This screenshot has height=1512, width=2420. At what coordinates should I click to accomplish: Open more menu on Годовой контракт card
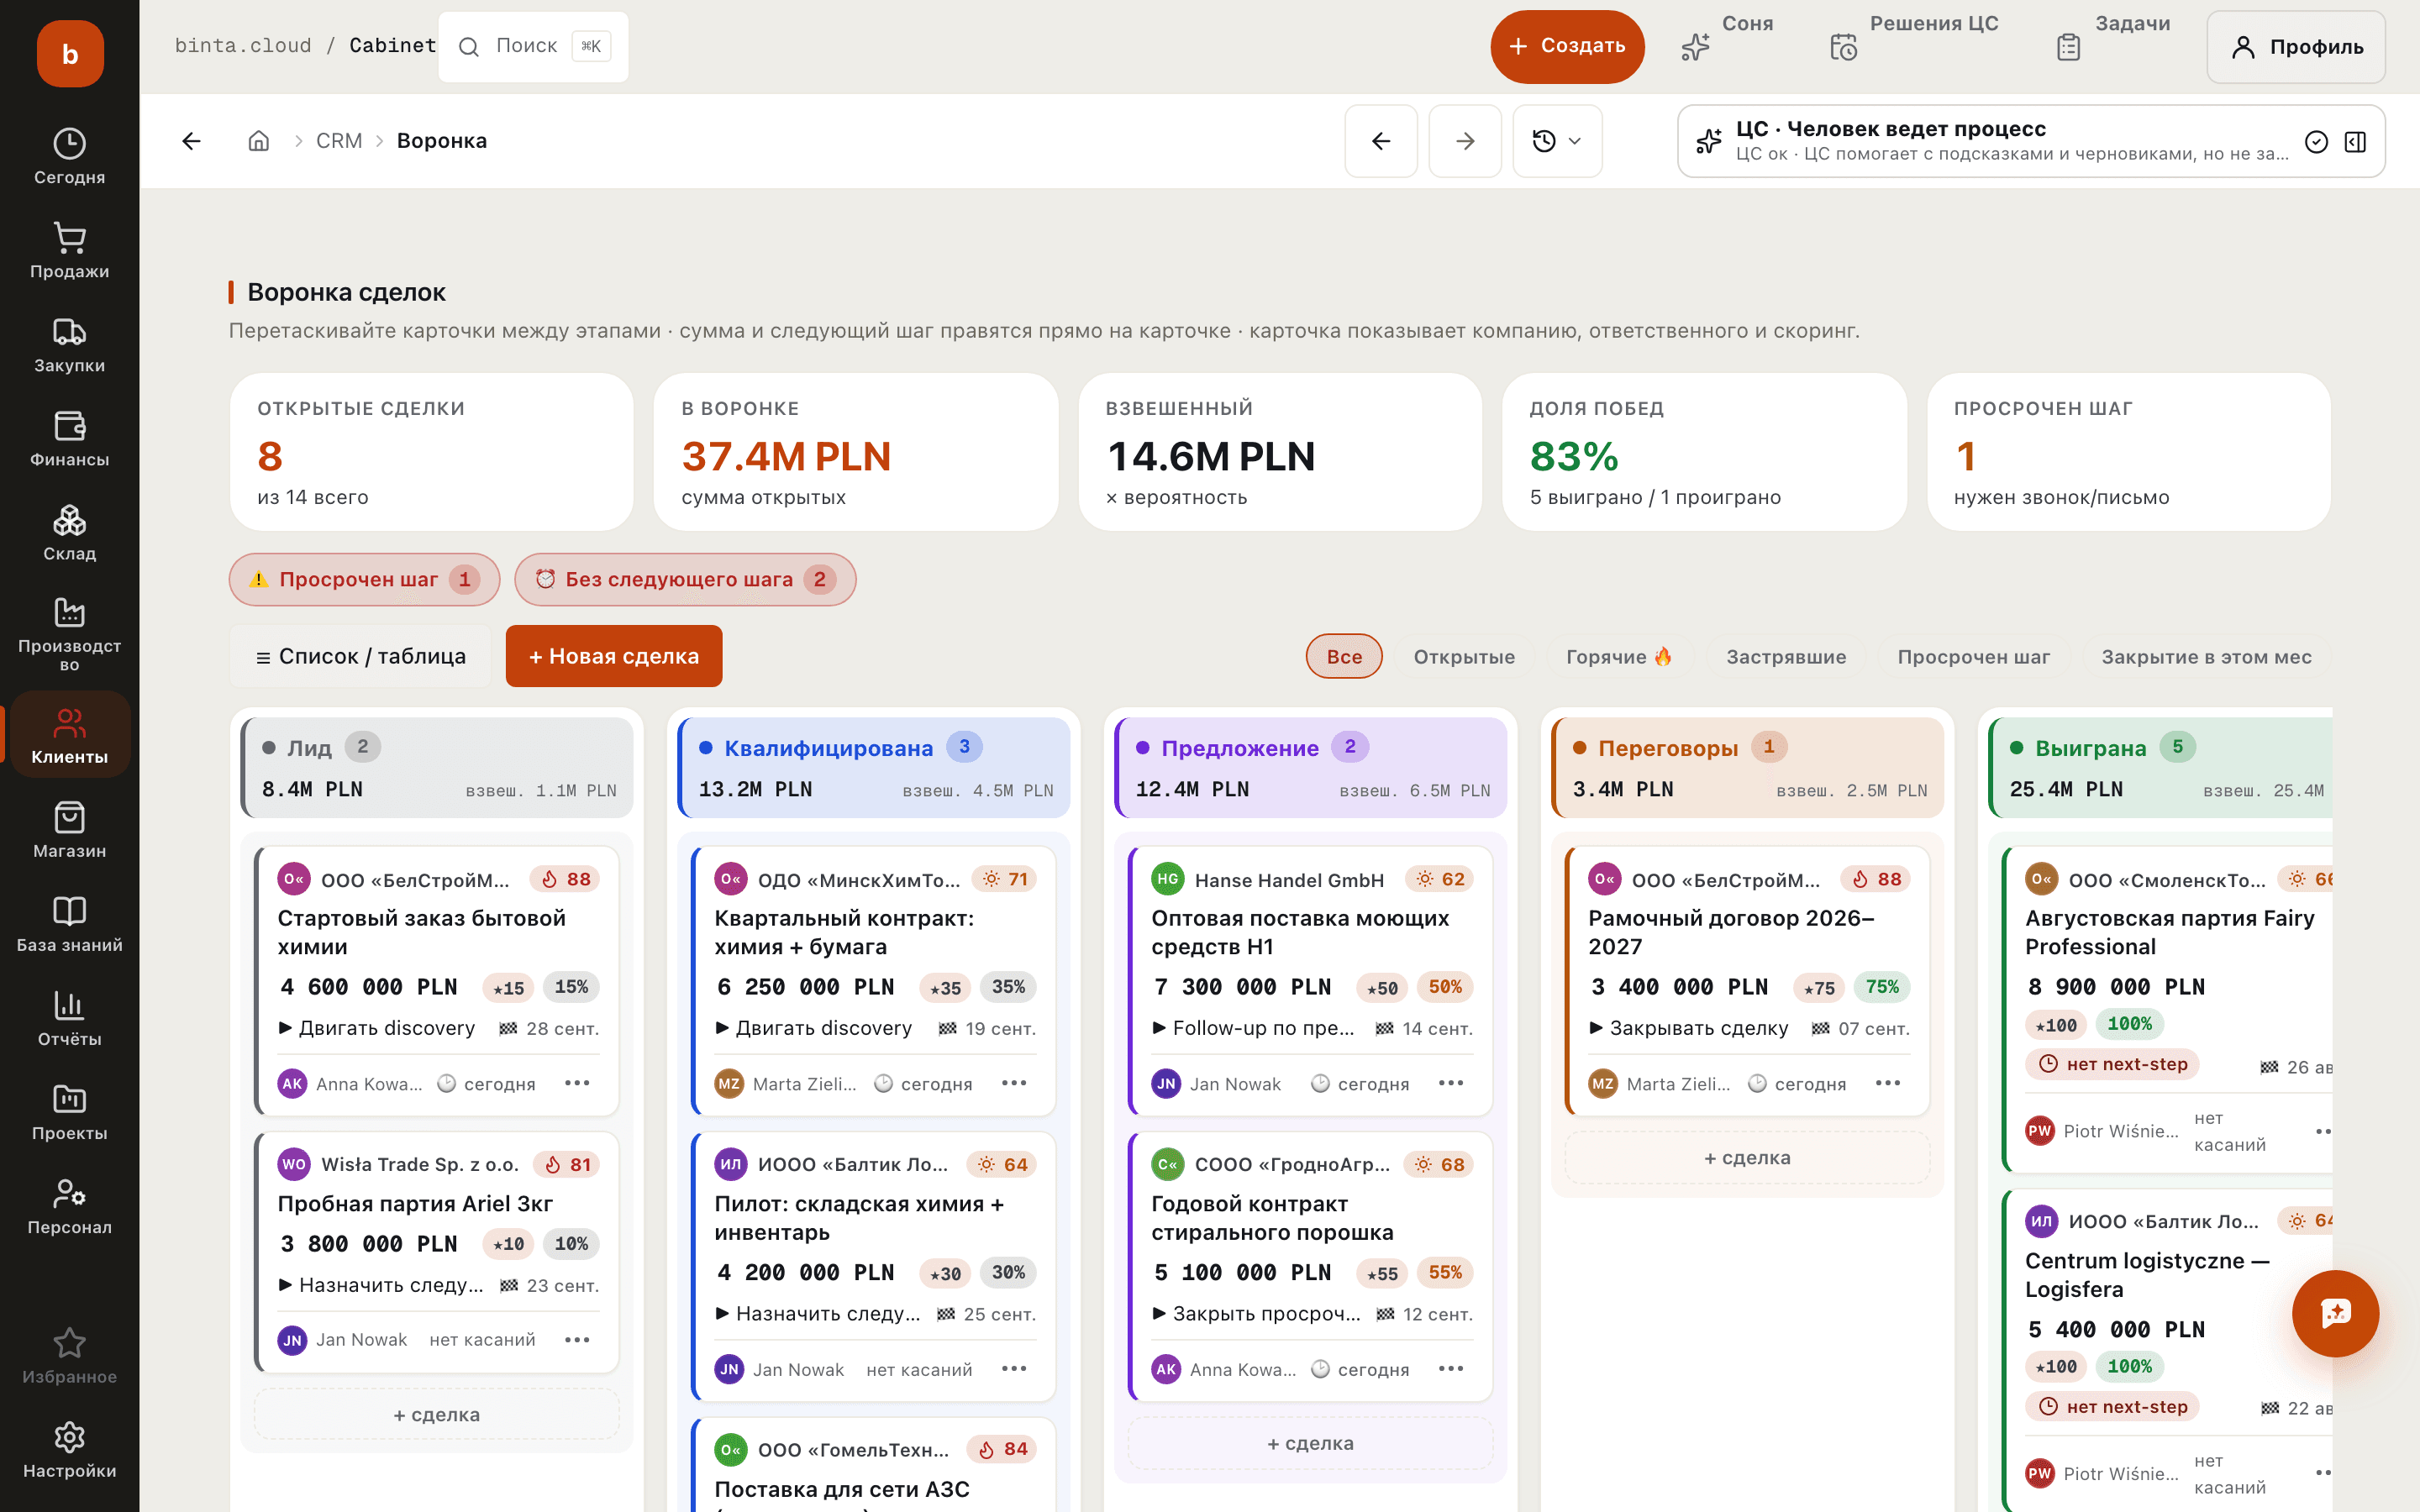1451,1369
